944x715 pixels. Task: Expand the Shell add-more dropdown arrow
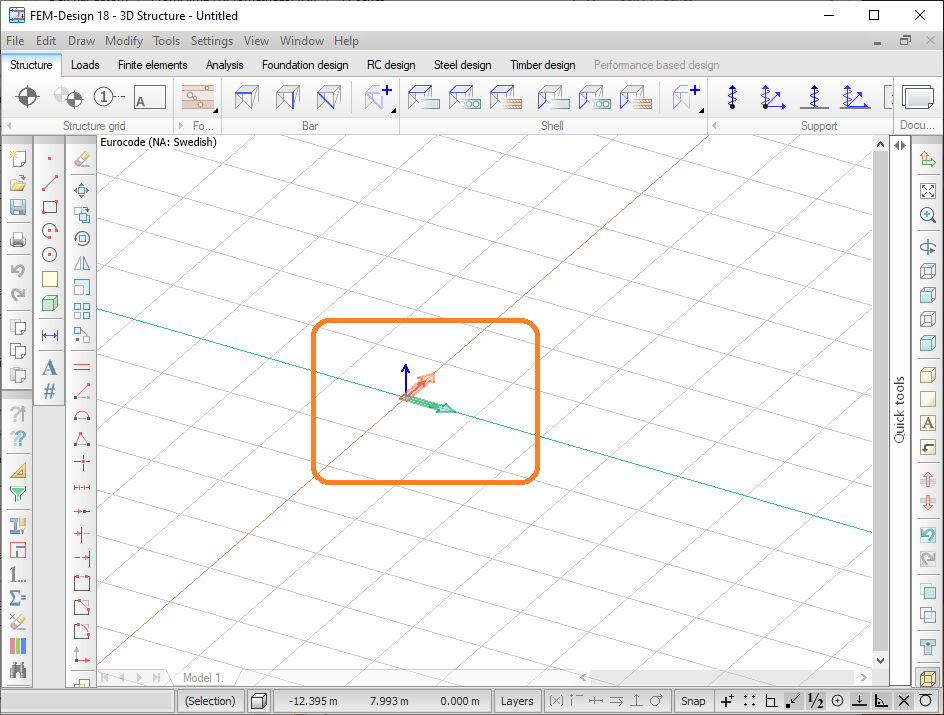[x=701, y=110]
